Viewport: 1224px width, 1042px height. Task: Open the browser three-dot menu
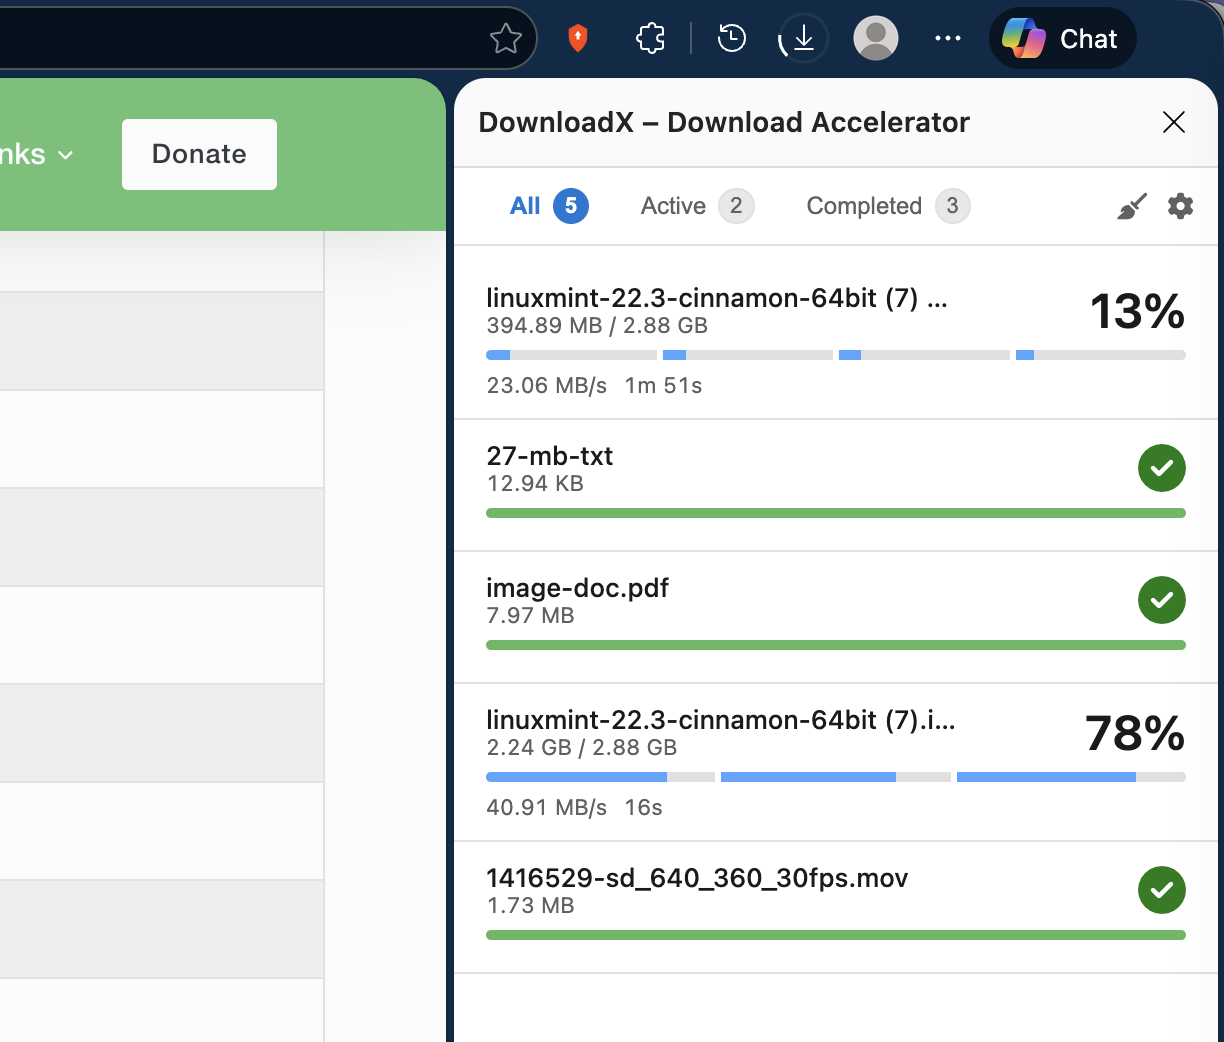tap(948, 37)
